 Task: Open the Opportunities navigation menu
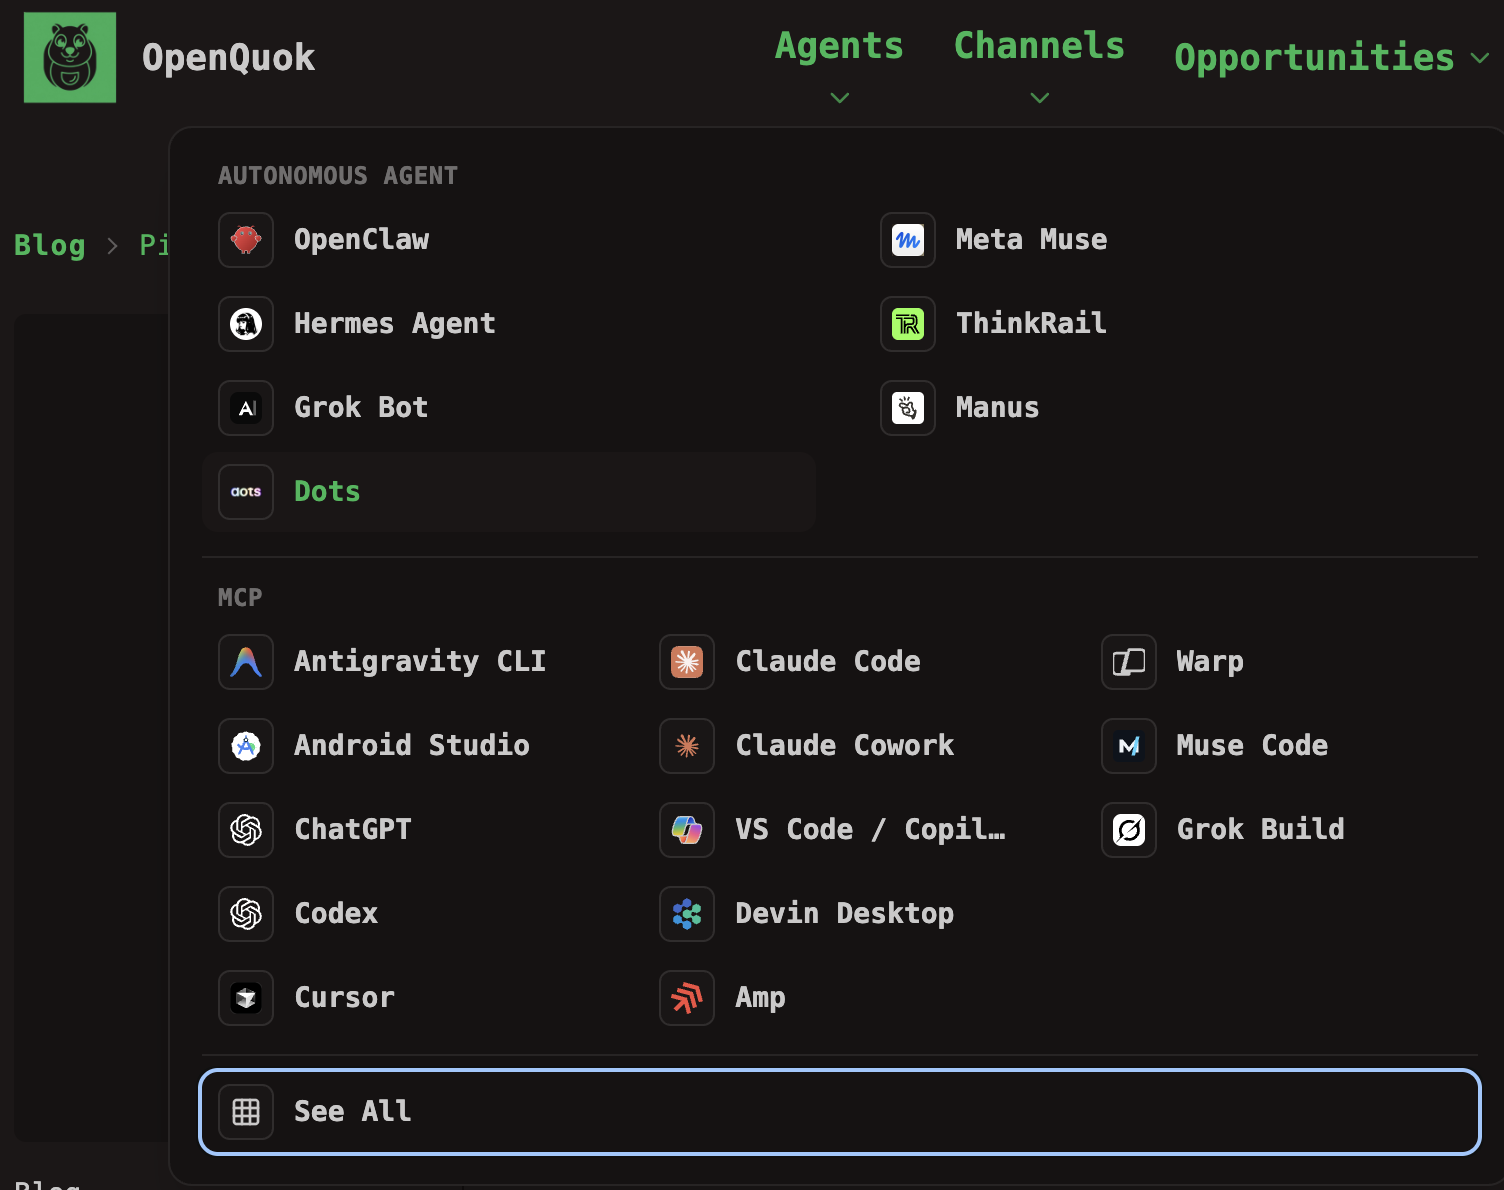pyautogui.click(x=1314, y=58)
